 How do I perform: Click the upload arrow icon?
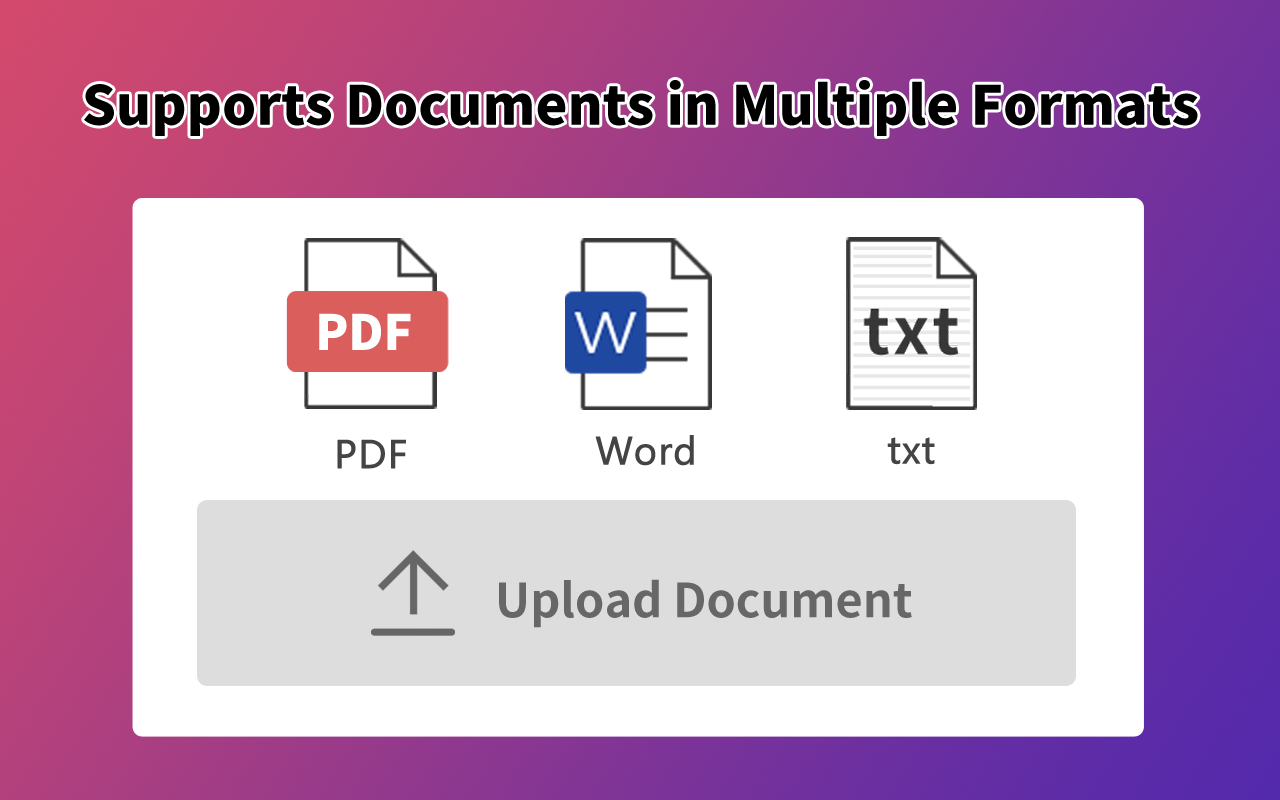[413, 595]
